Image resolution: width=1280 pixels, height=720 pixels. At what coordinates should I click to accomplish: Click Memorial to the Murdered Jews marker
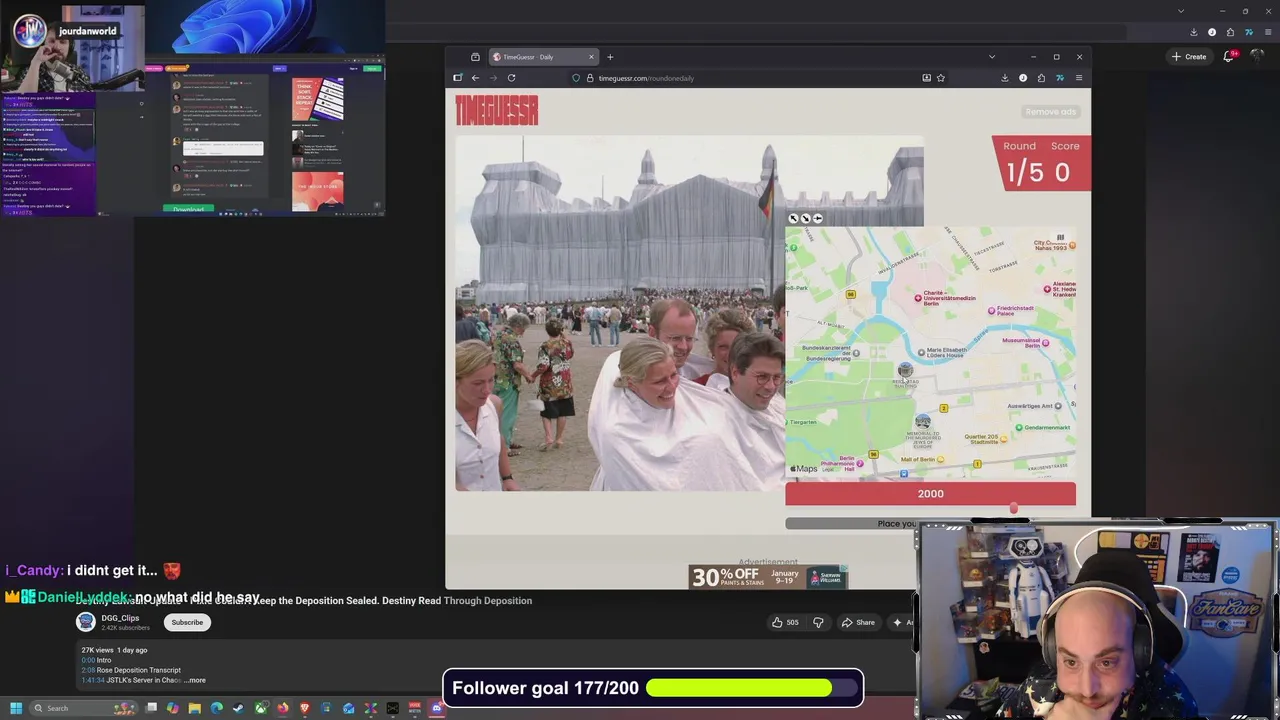923,423
